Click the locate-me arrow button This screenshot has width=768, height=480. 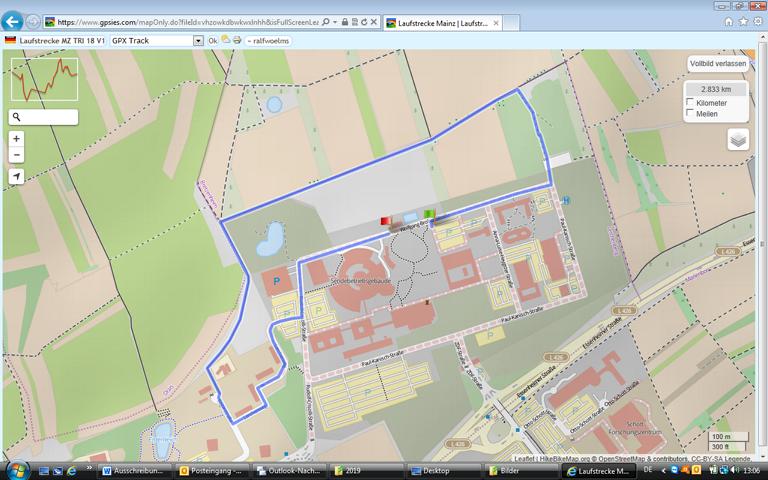pos(16,177)
